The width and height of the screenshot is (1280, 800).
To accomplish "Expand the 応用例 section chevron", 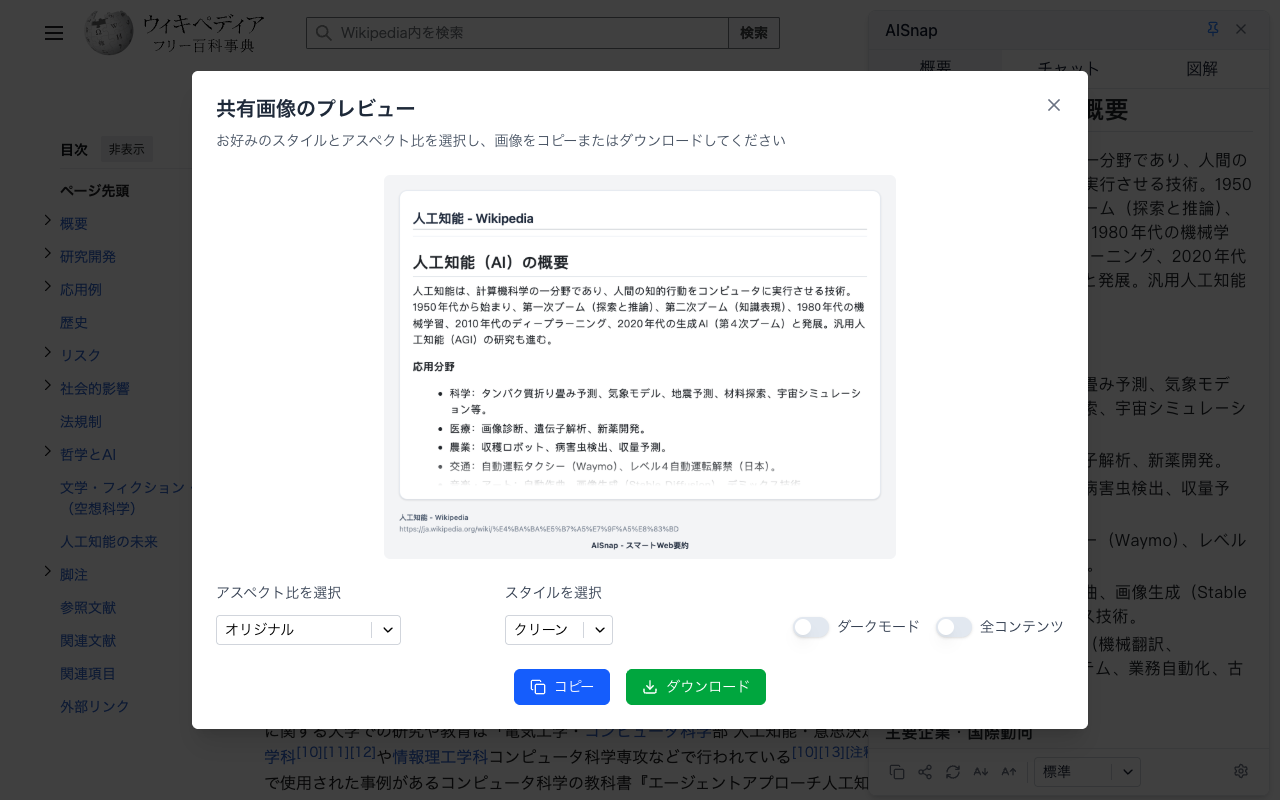I will pyautogui.click(x=47, y=288).
